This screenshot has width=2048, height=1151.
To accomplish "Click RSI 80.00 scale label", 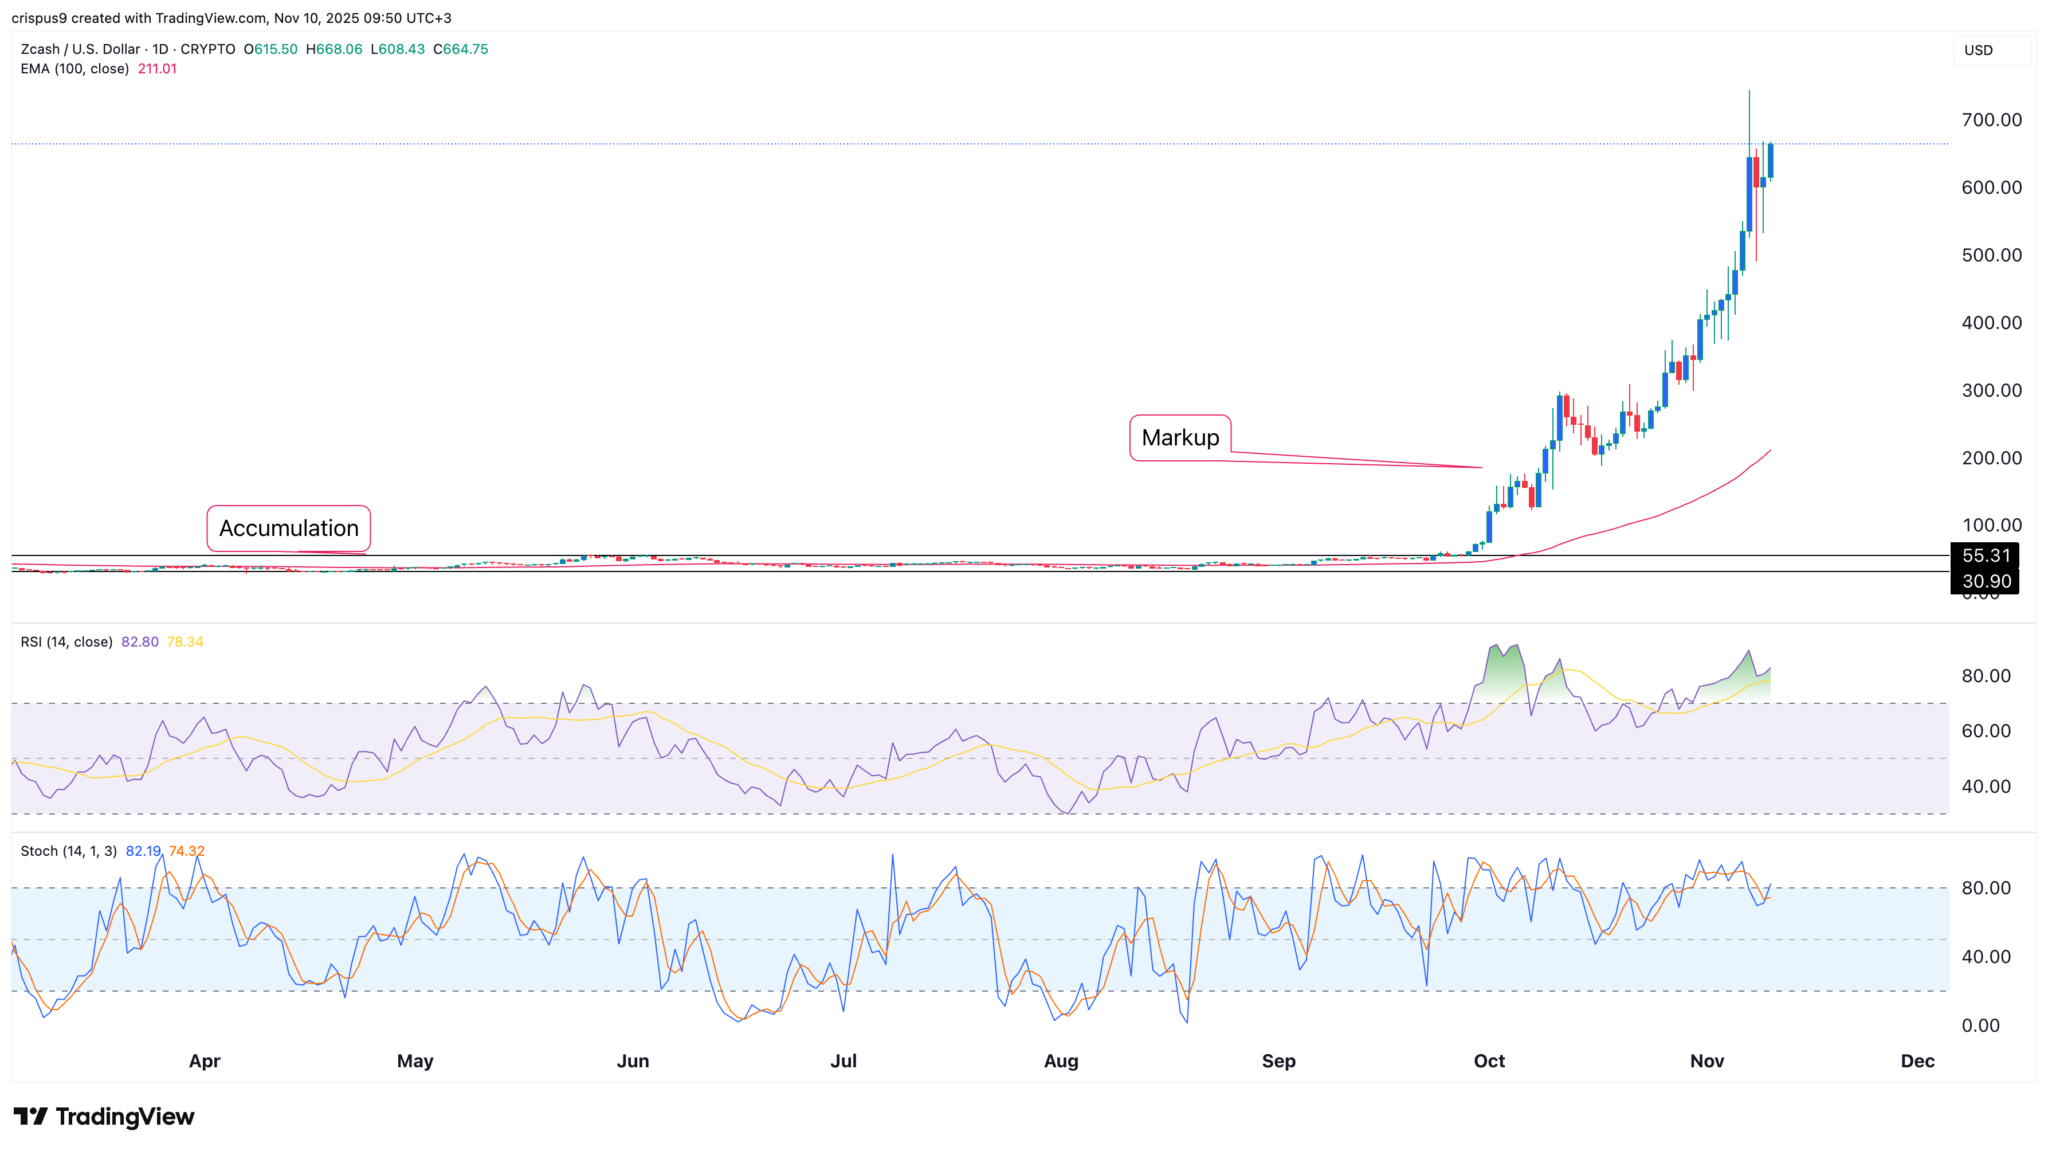I will coord(1985,676).
